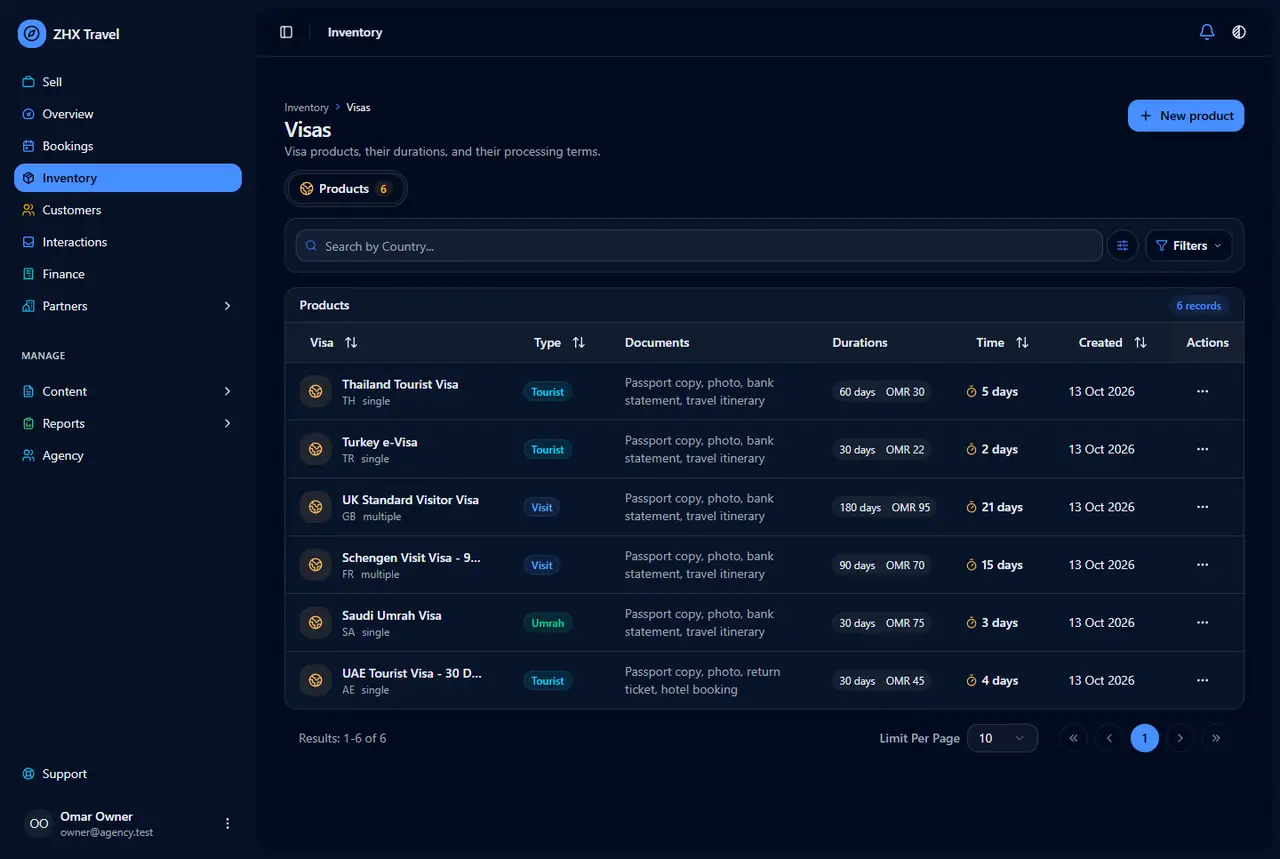Click the Saudi Umrah Visa product icon
1280x859 pixels.
coord(316,623)
